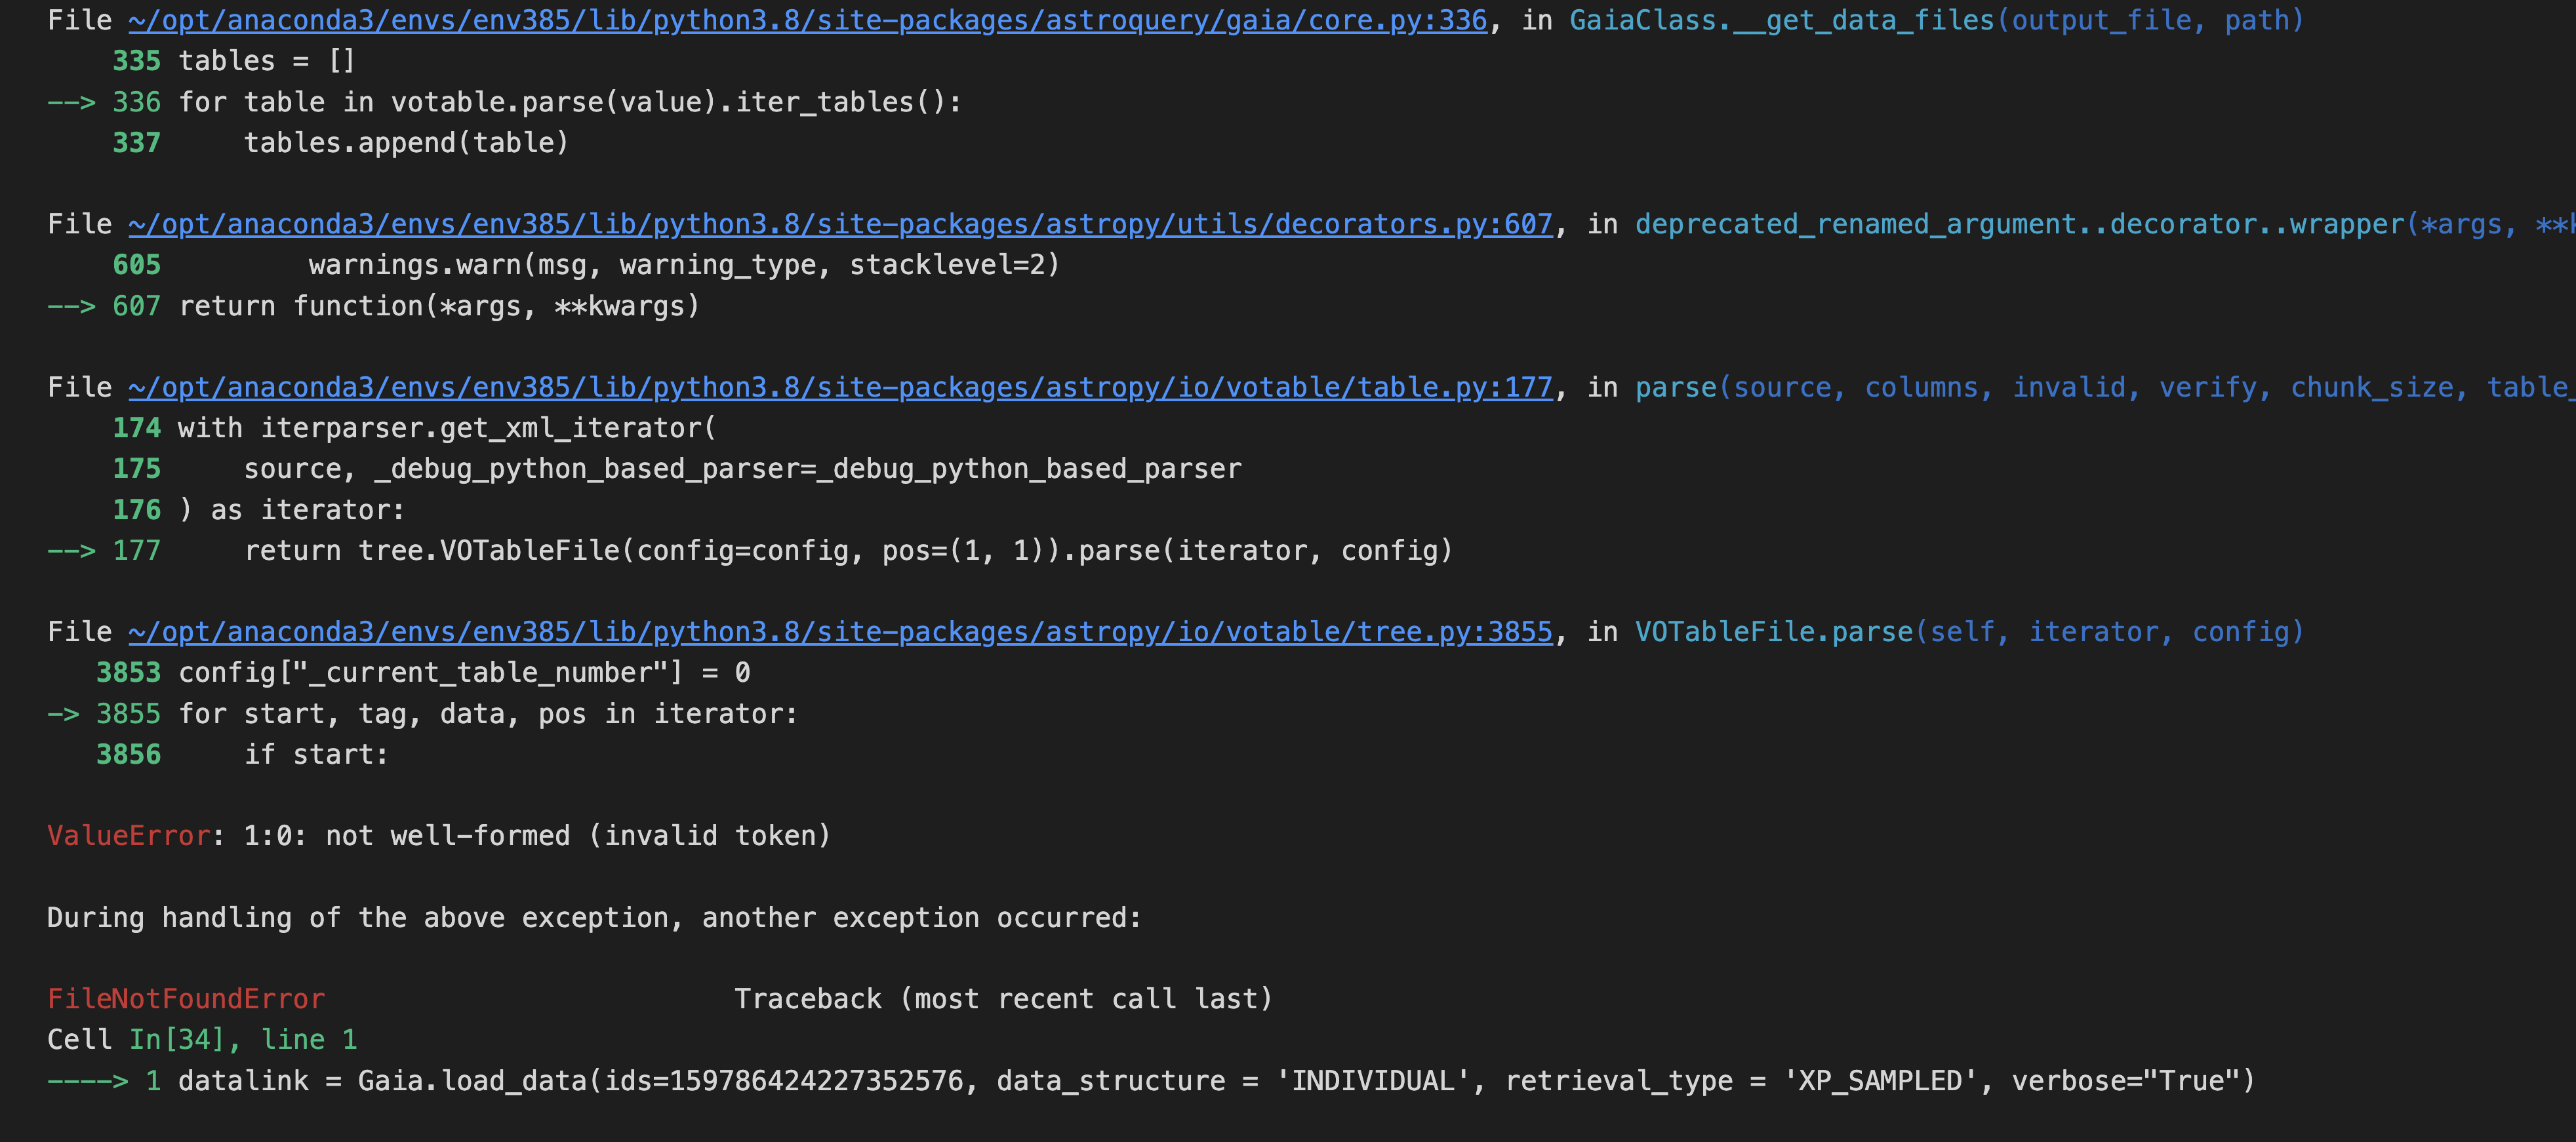Viewport: 2576px width, 1142px height.
Task: Click the GaiaClass.__get_data_files function name
Action: click(1781, 20)
